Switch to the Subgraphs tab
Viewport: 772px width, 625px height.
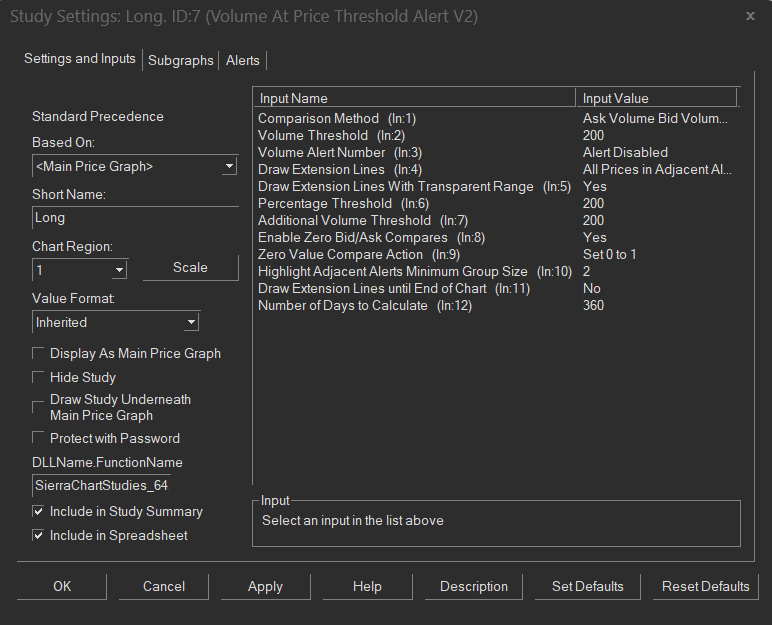coord(181,60)
